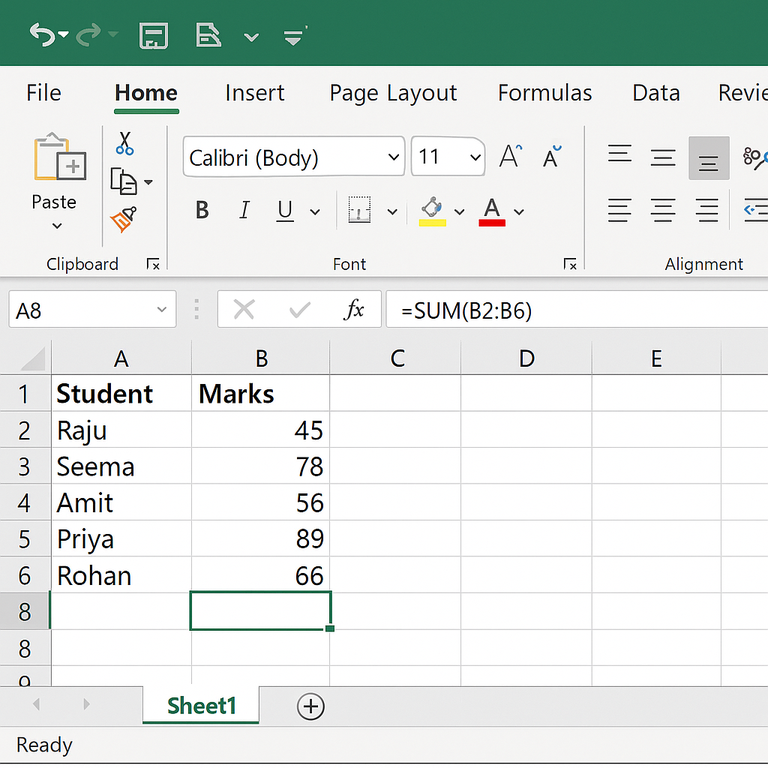
Task: Click the Cancel X in formula bar
Action: 244,310
